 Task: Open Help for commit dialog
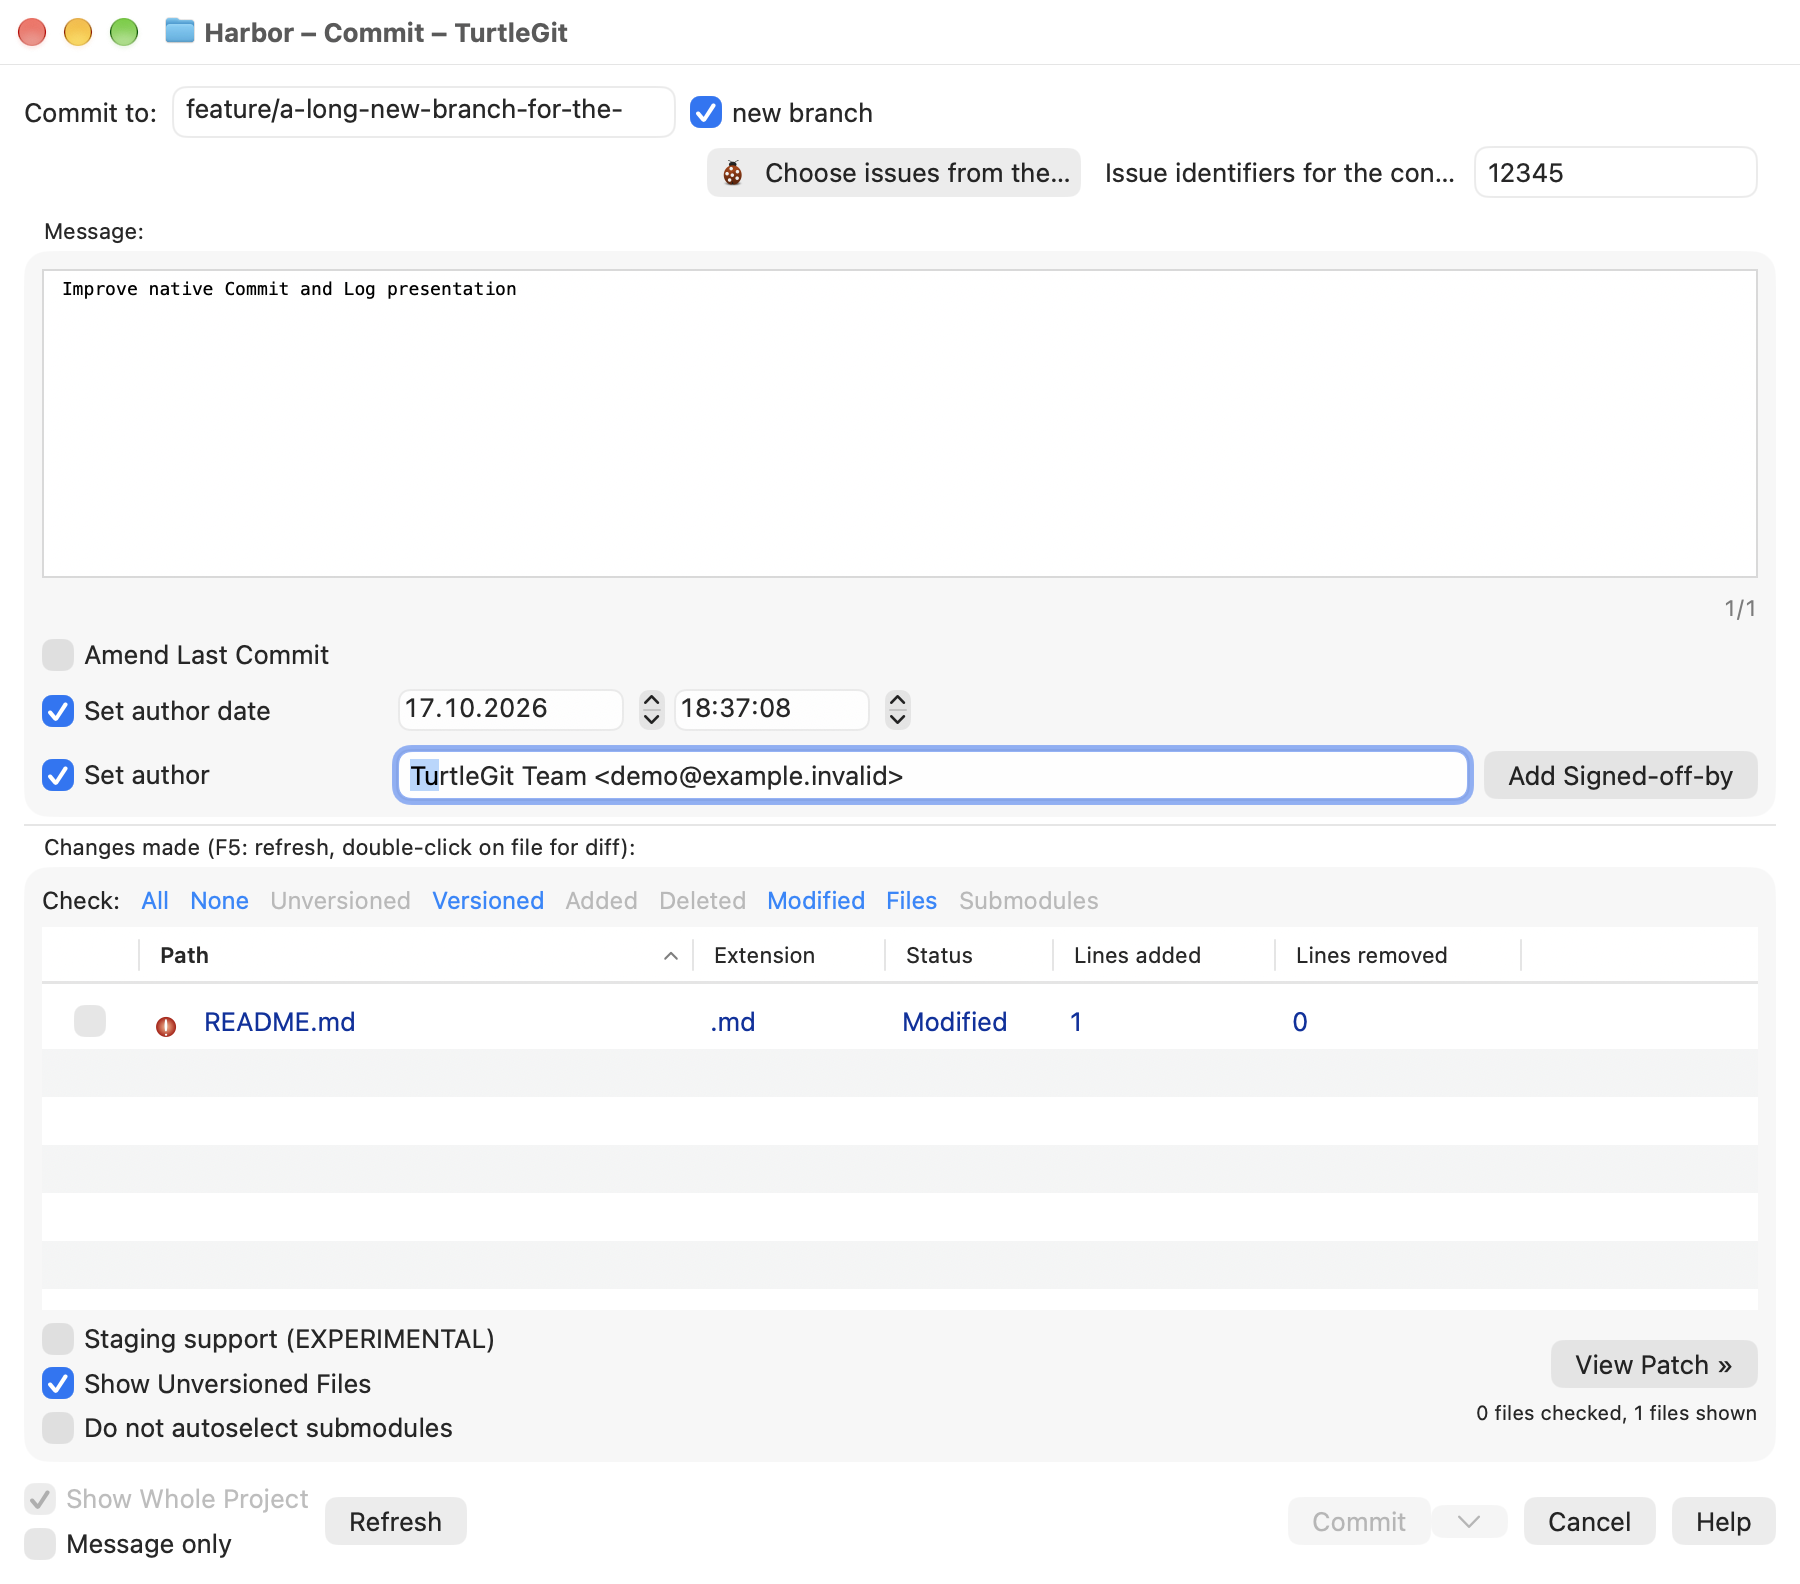[x=1724, y=1522]
